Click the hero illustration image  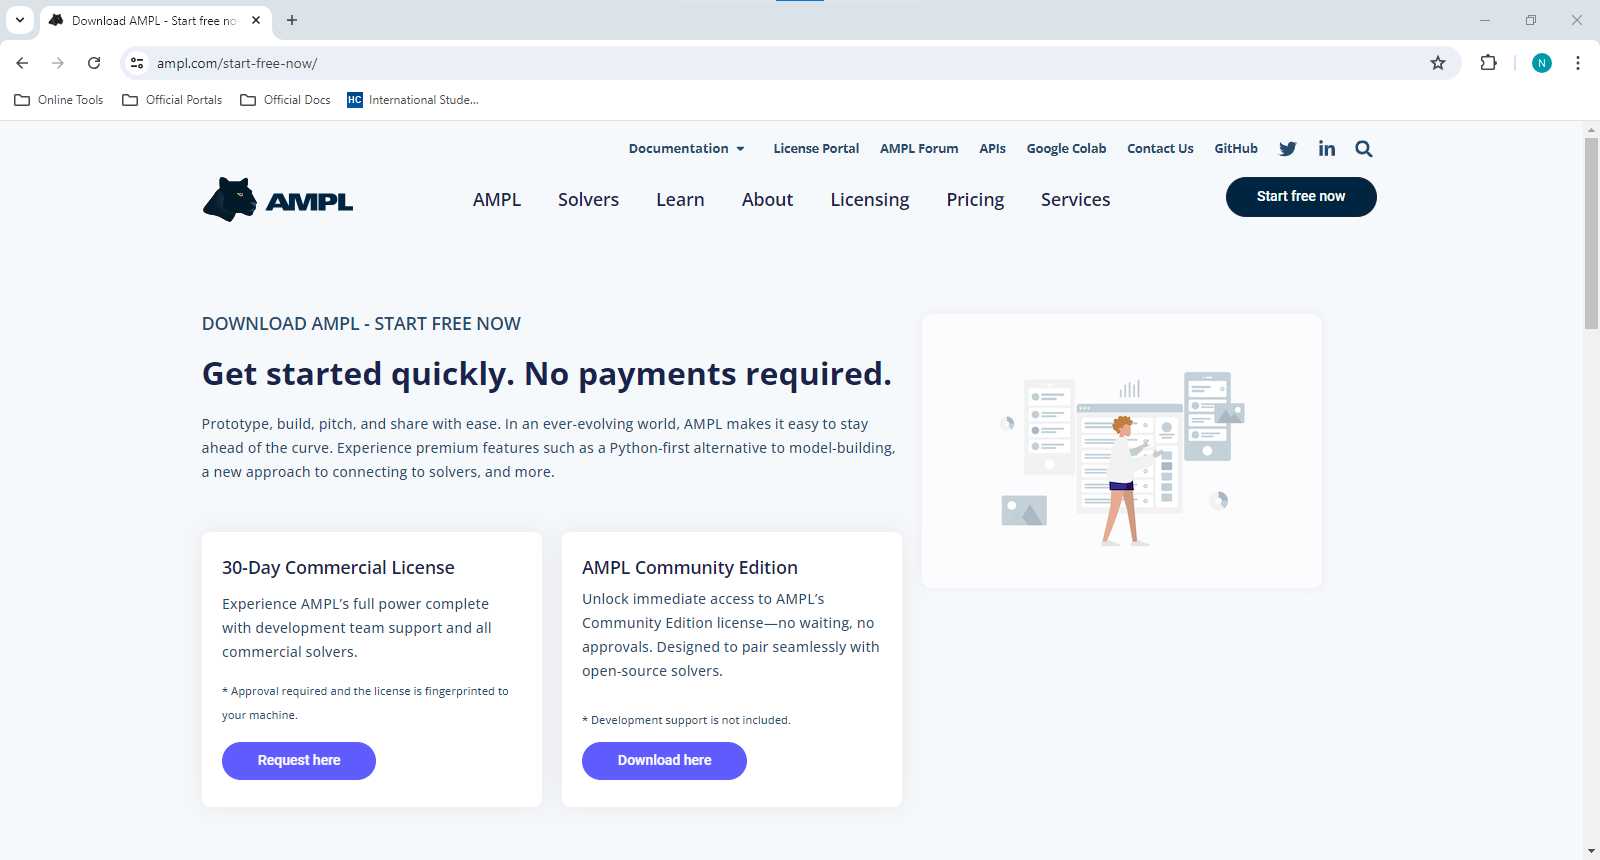[x=1122, y=452]
